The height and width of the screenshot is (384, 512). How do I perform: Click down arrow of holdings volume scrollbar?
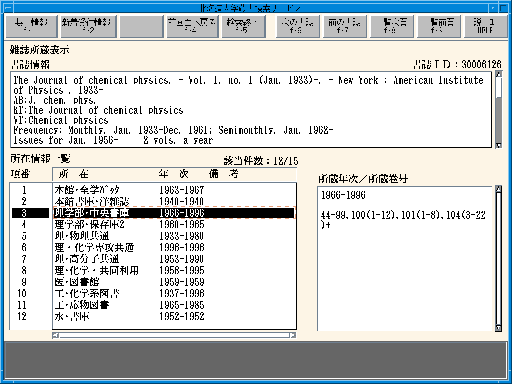click(499, 328)
